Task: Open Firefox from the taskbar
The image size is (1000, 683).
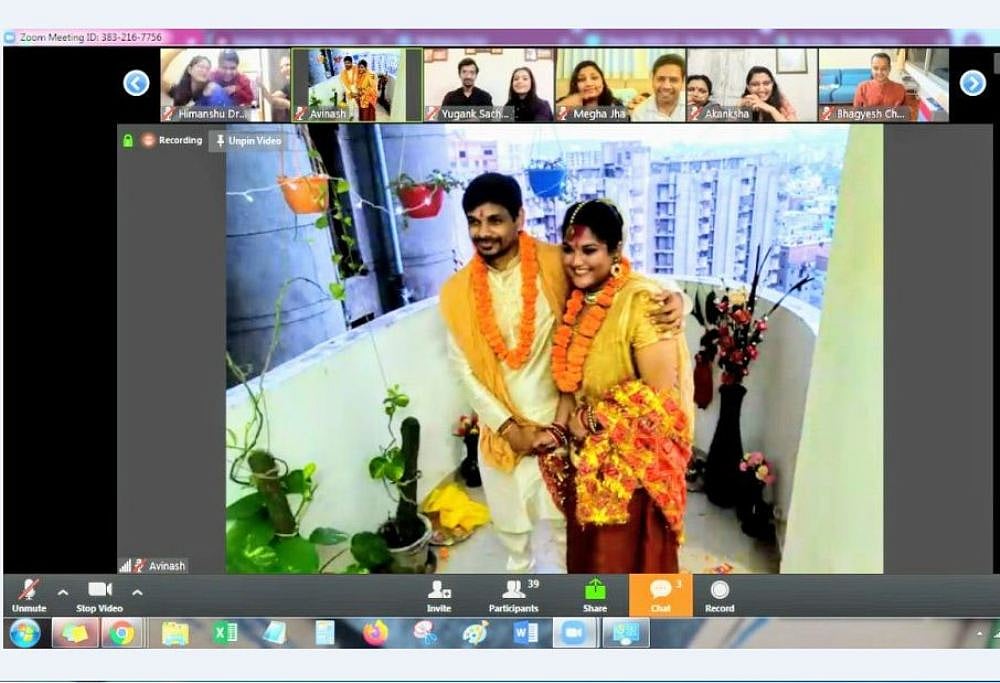Action: [376, 633]
